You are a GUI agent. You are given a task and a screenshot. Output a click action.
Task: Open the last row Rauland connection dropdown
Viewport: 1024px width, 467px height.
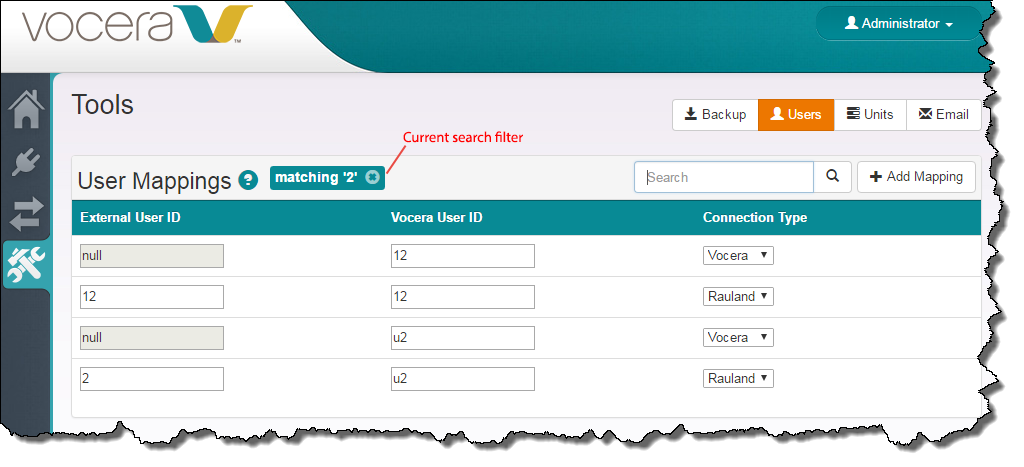click(738, 379)
